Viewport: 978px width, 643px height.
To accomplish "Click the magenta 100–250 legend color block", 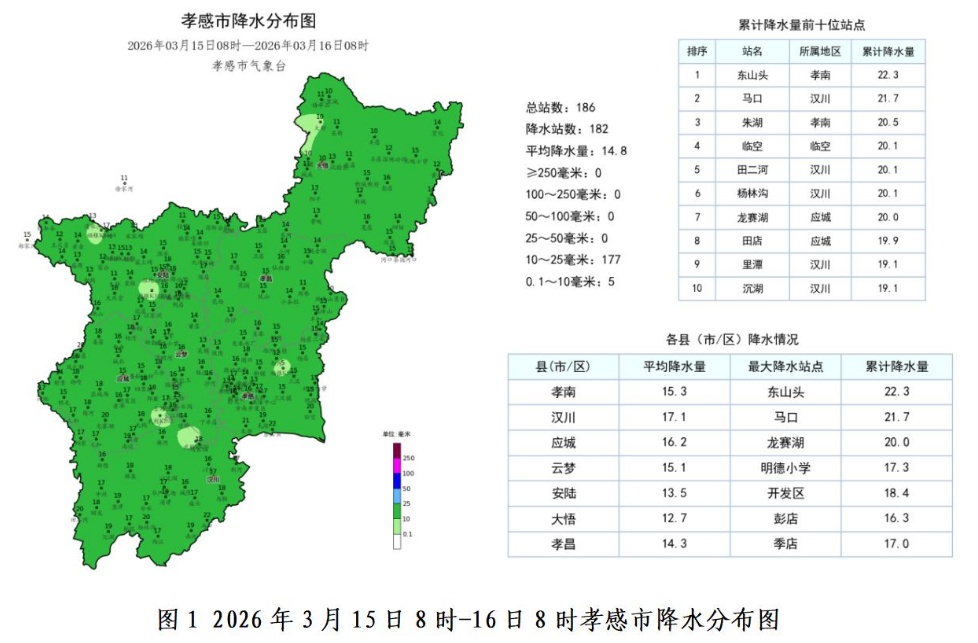I will pos(397,466).
